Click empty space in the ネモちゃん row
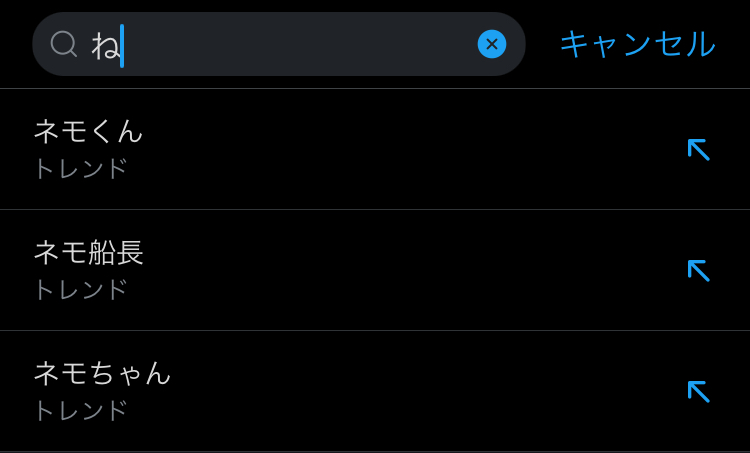 (x=400, y=391)
